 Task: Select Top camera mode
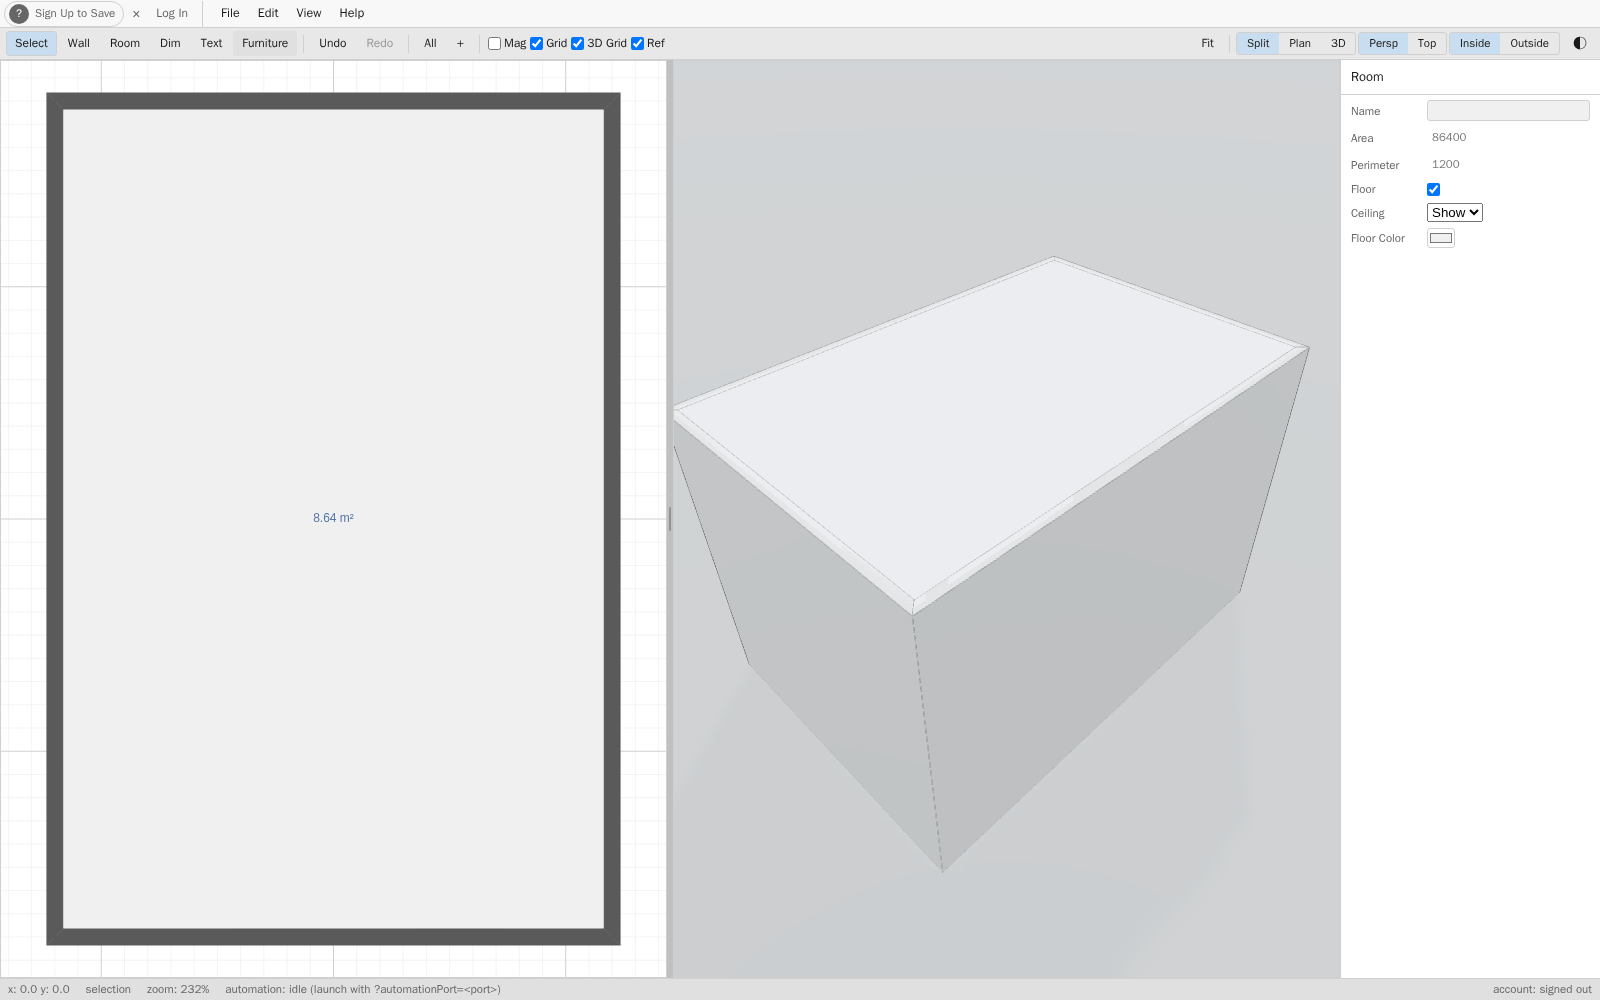coord(1427,43)
